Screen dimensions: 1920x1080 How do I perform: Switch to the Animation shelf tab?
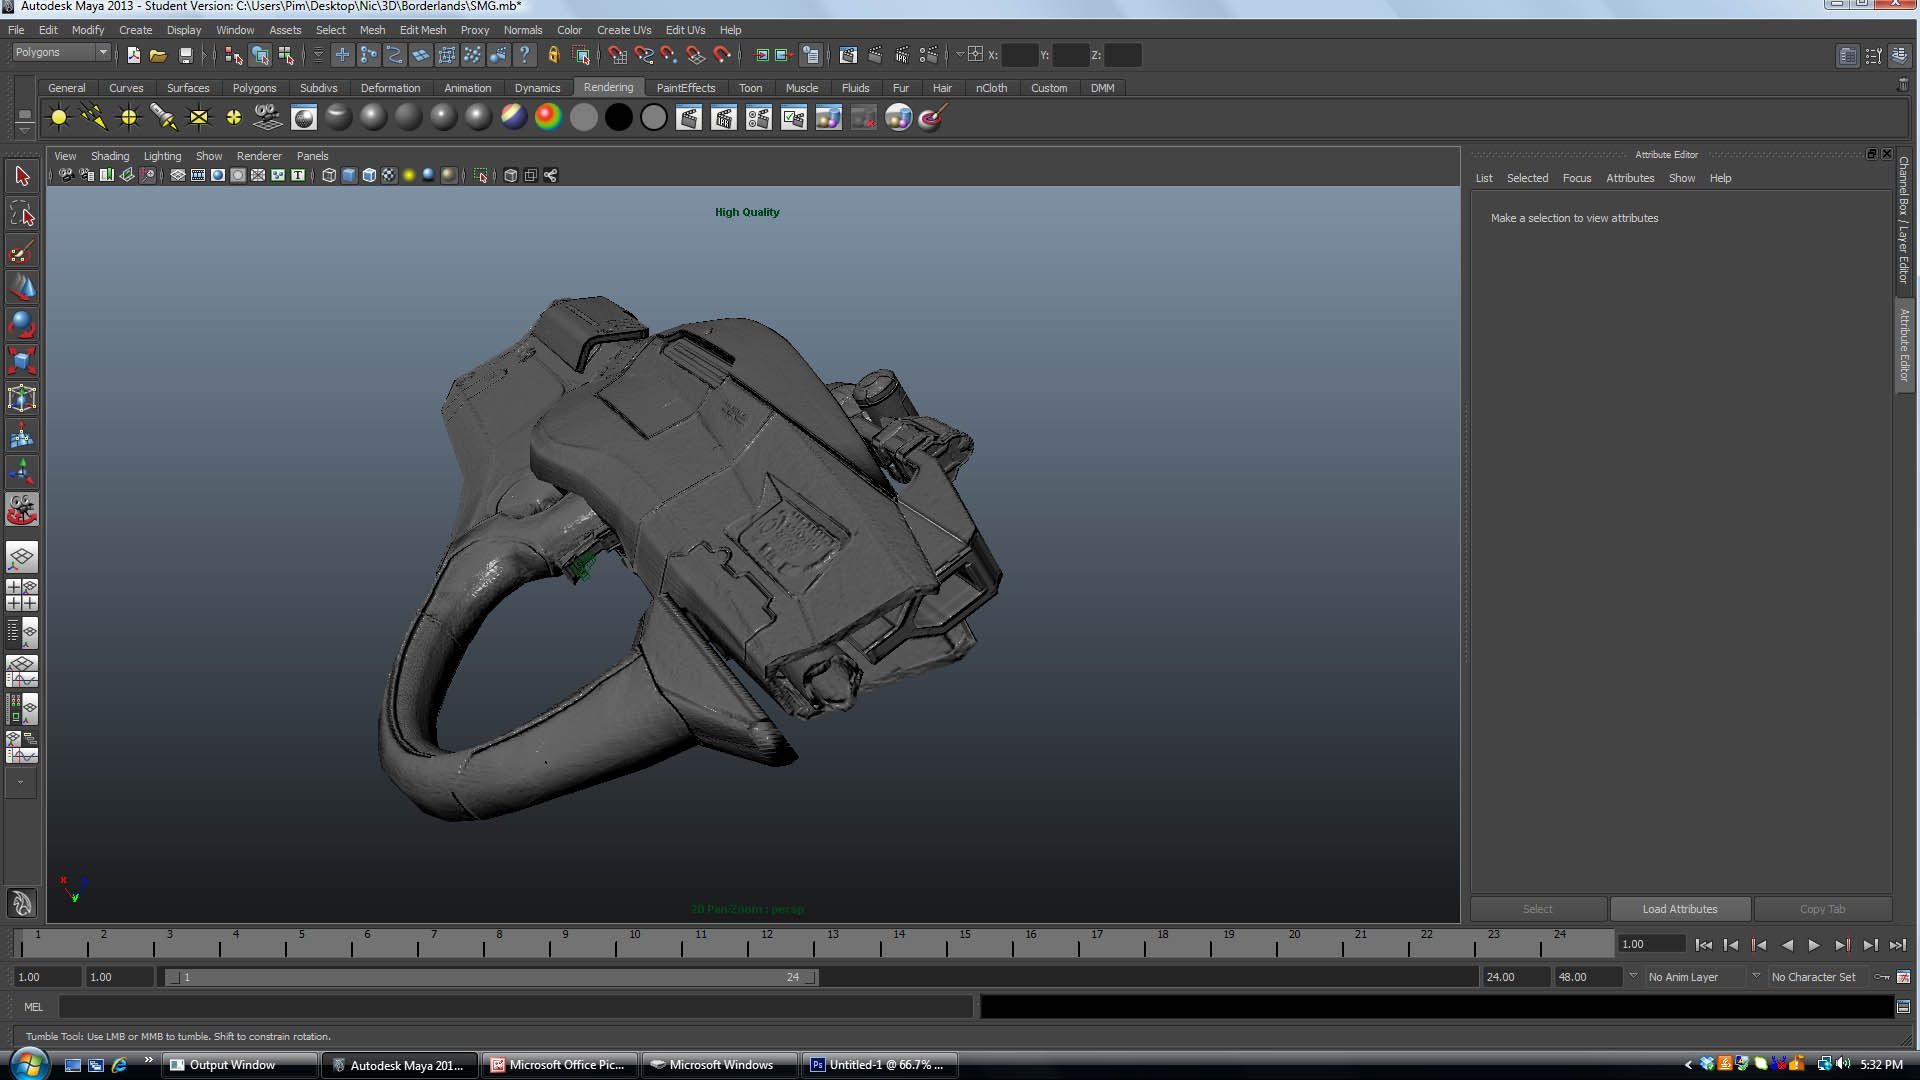(468, 88)
